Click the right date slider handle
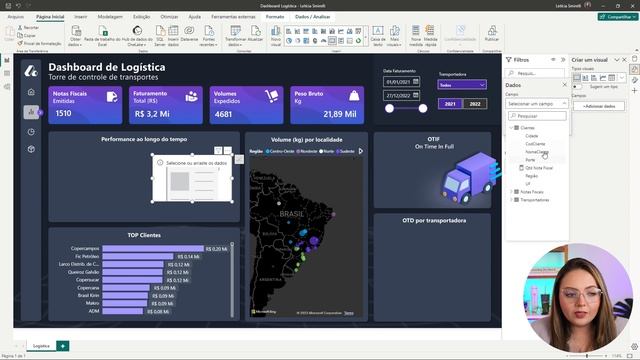Viewport: 640px width, 360px height. (423, 108)
